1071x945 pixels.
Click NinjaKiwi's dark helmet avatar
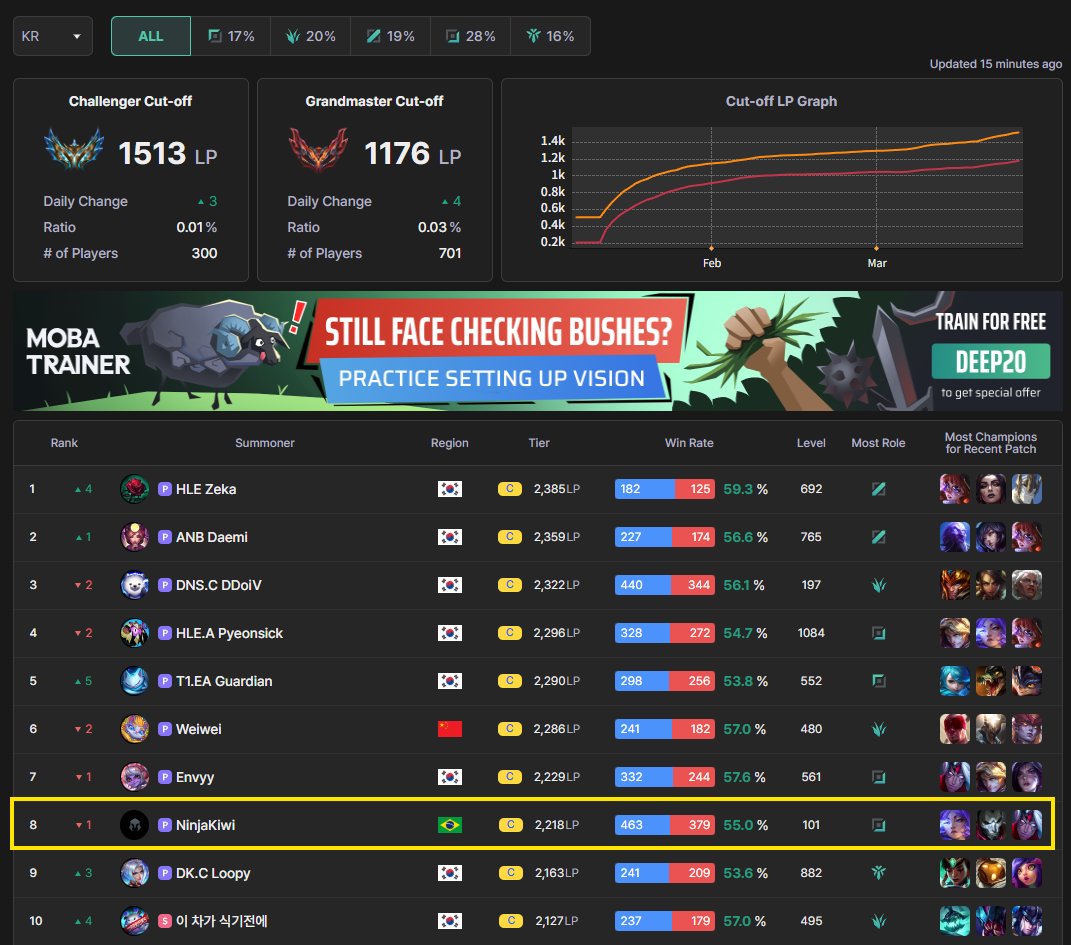(x=135, y=825)
